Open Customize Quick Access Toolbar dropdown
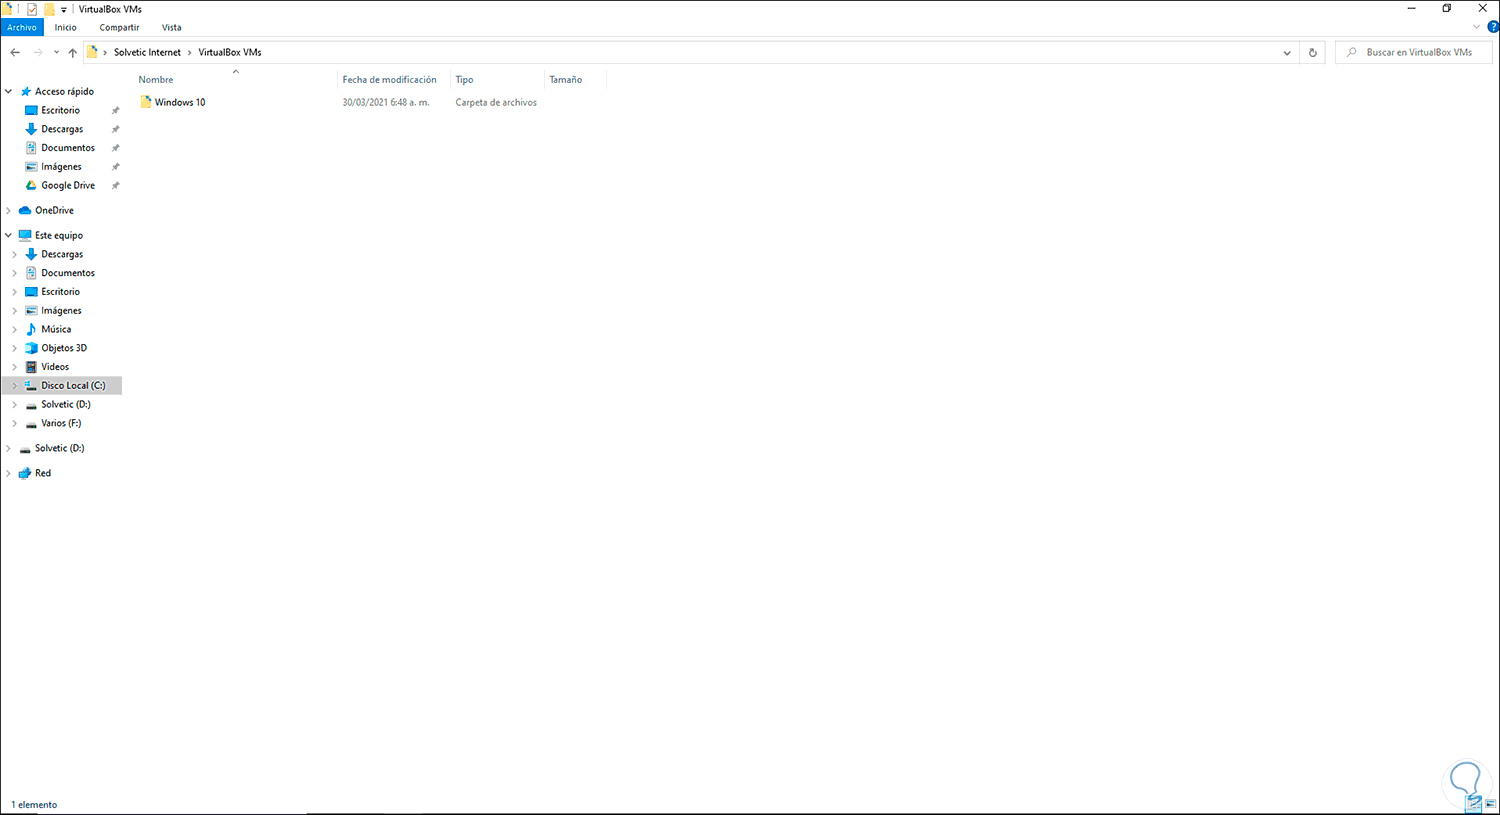The height and width of the screenshot is (815, 1500). [x=64, y=10]
